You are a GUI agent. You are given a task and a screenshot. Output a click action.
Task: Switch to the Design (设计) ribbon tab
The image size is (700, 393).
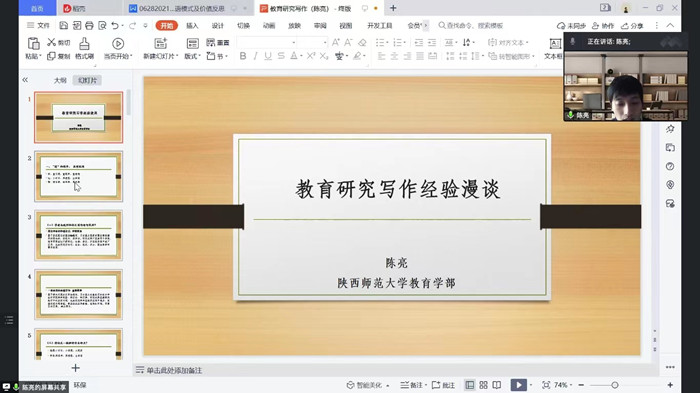point(218,25)
